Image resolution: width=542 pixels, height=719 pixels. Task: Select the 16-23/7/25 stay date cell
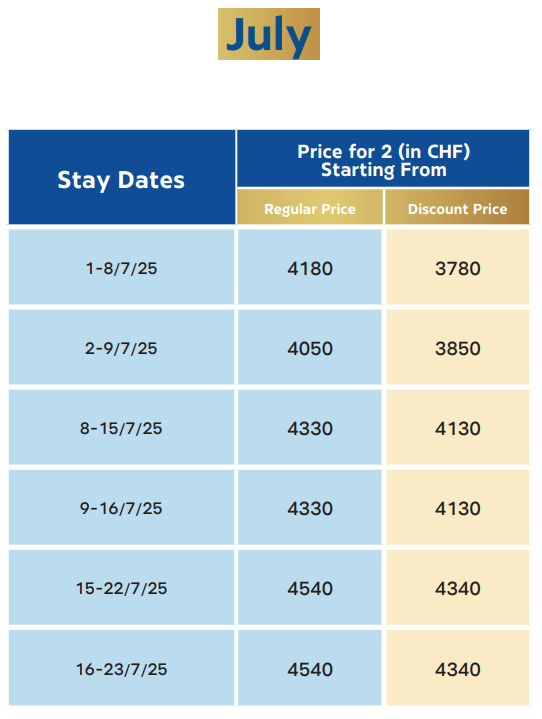click(x=122, y=668)
